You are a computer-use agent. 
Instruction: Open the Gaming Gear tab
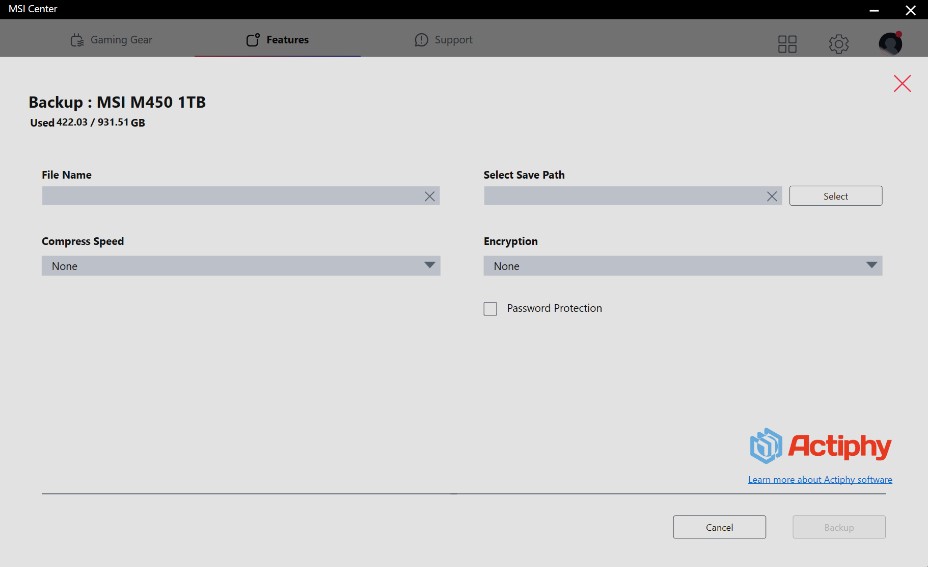coord(111,40)
